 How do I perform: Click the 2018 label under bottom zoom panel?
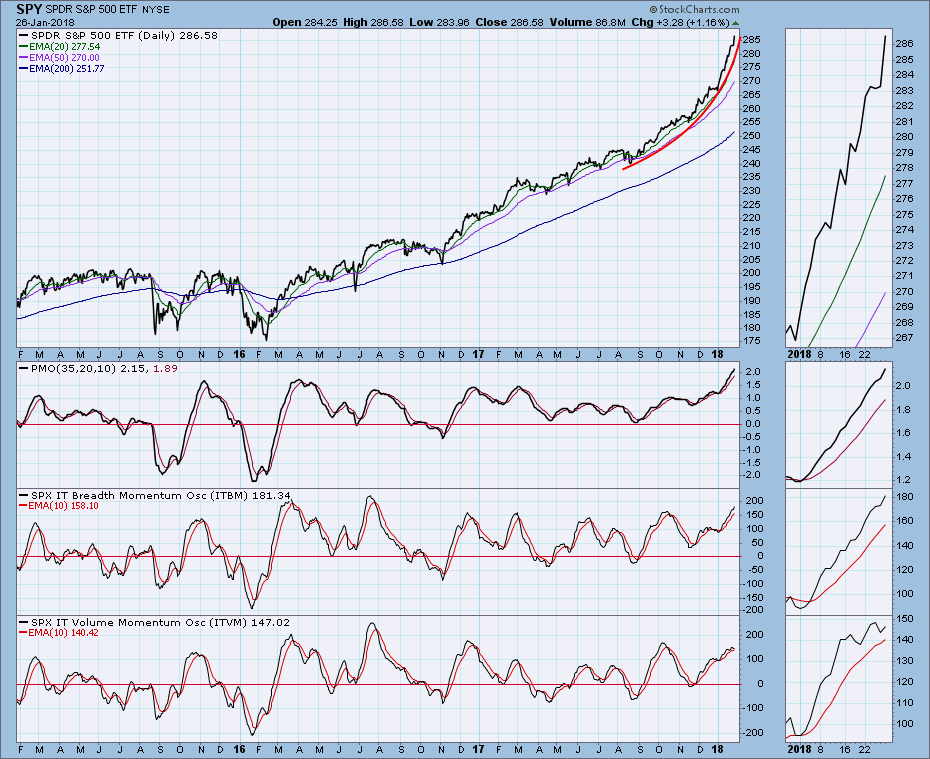tap(799, 750)
